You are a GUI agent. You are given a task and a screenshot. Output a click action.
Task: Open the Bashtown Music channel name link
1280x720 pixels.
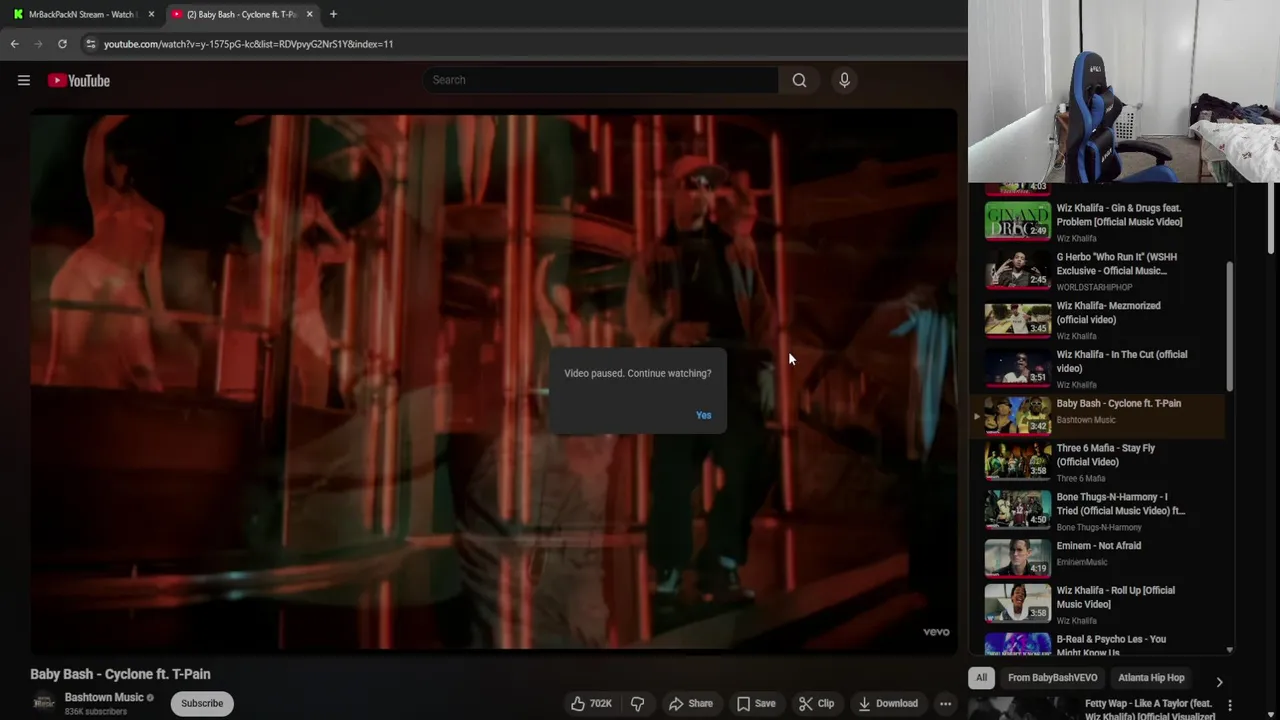[104, 697]
